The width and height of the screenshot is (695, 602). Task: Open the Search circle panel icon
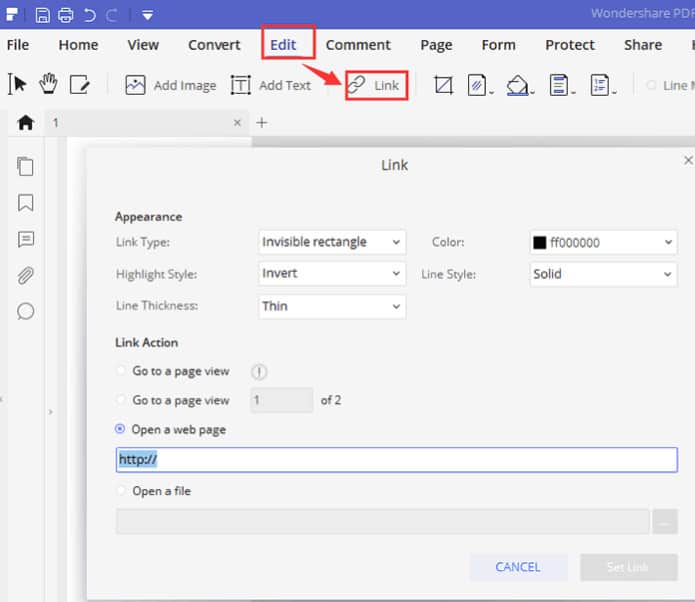25,311
